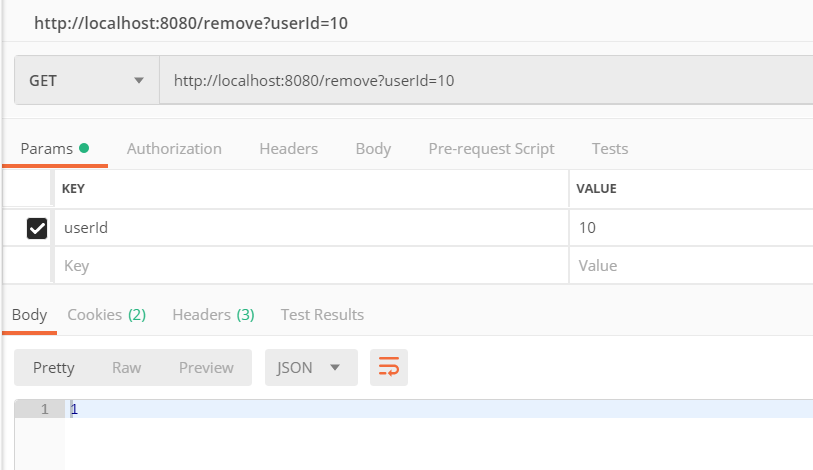The height and width of the screenshot is (470, 813).
Task: View the Cookies (2) response tab
Action: pos(107,315)
